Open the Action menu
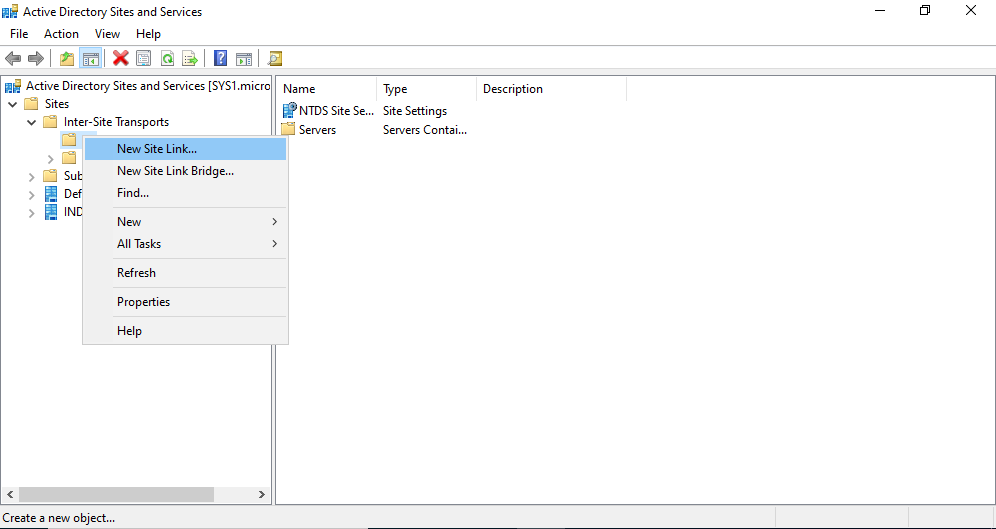 coord(62,34)
